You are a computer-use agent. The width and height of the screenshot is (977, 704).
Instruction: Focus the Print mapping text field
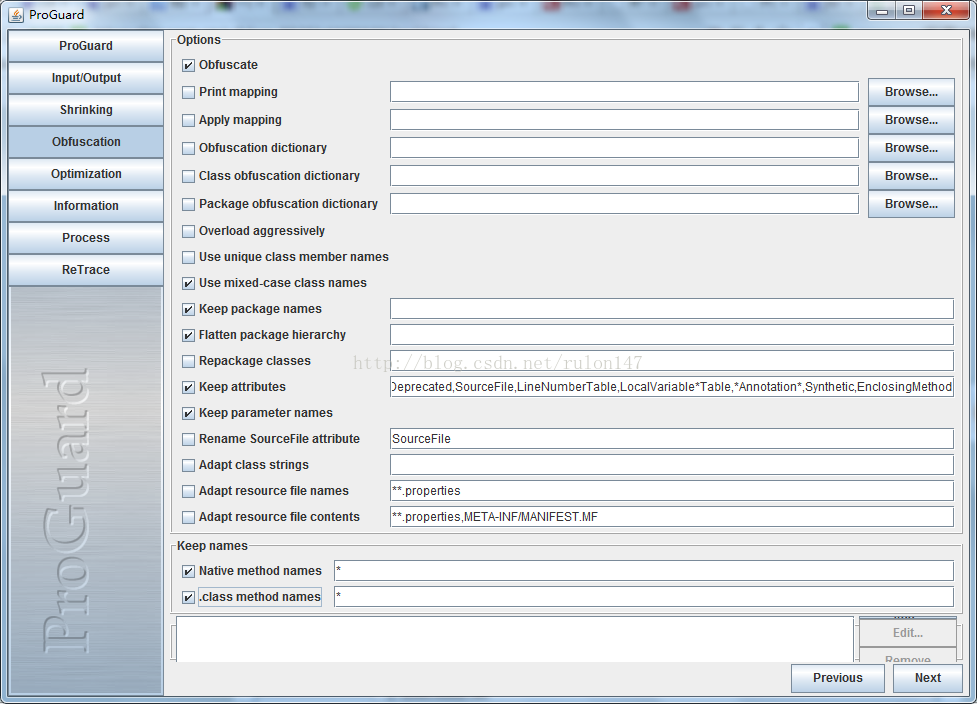pyautogui.click(x=624, y=92)
